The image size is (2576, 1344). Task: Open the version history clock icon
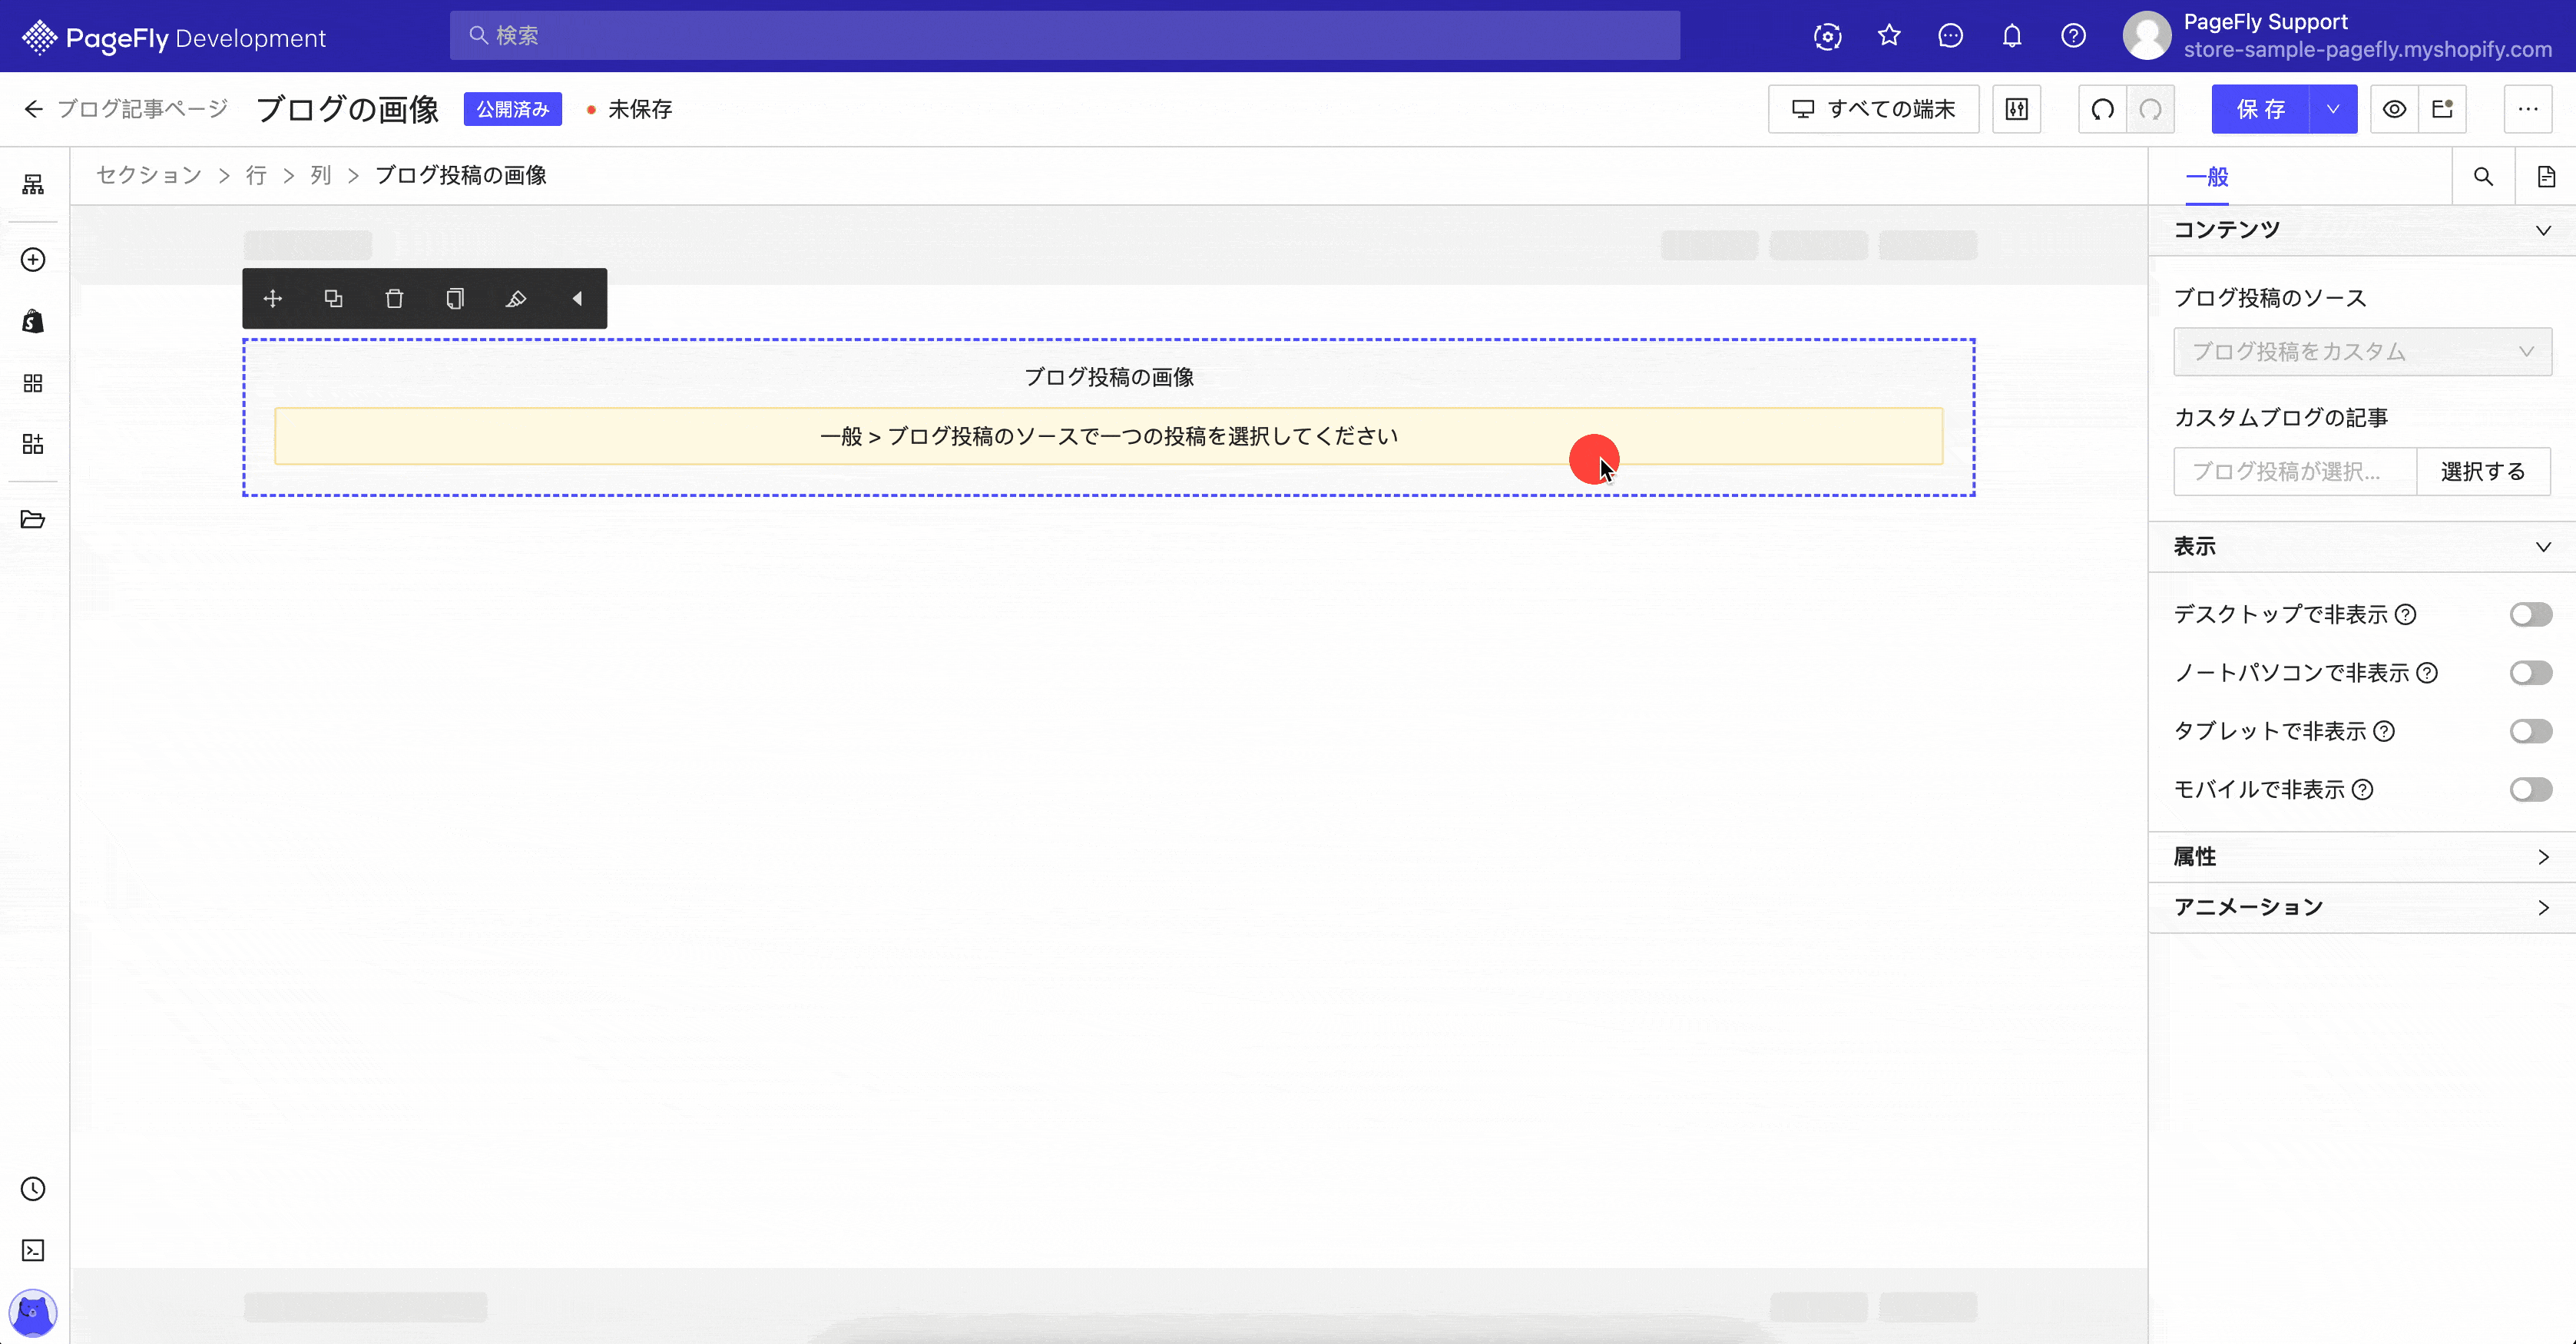pos(33,1189)
